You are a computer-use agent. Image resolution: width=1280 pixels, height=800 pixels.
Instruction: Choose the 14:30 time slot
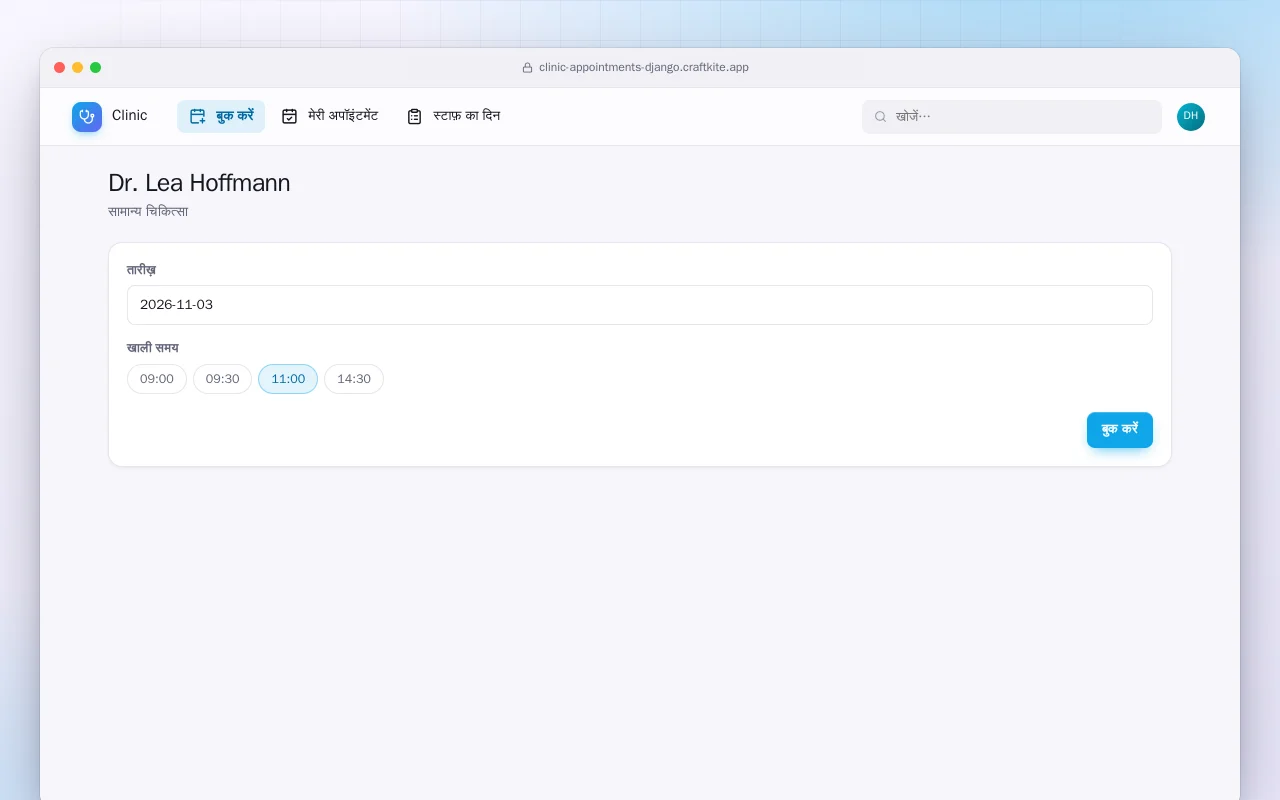pyautogui.click(x=354, y=379)
